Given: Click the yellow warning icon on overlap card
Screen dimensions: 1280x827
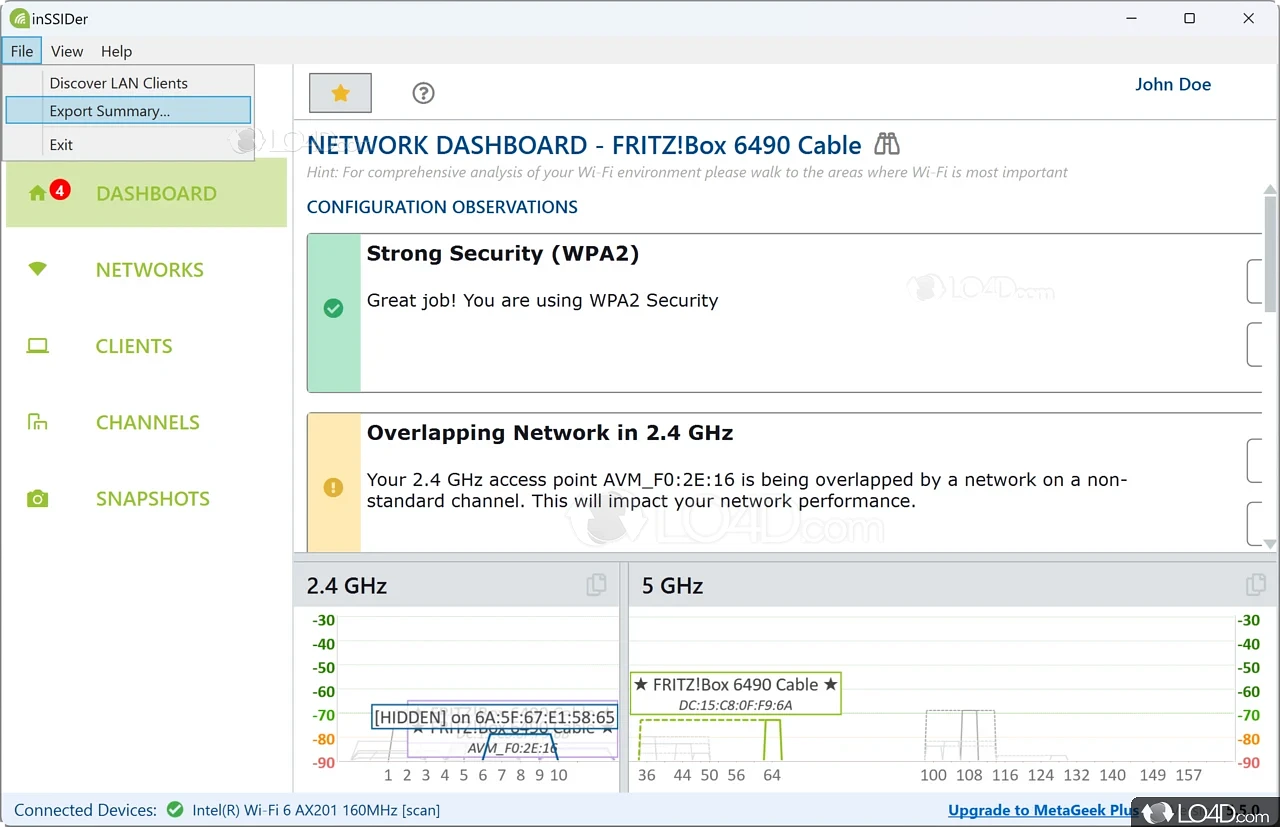Looking at the screenshot, I should pos(334,488).
